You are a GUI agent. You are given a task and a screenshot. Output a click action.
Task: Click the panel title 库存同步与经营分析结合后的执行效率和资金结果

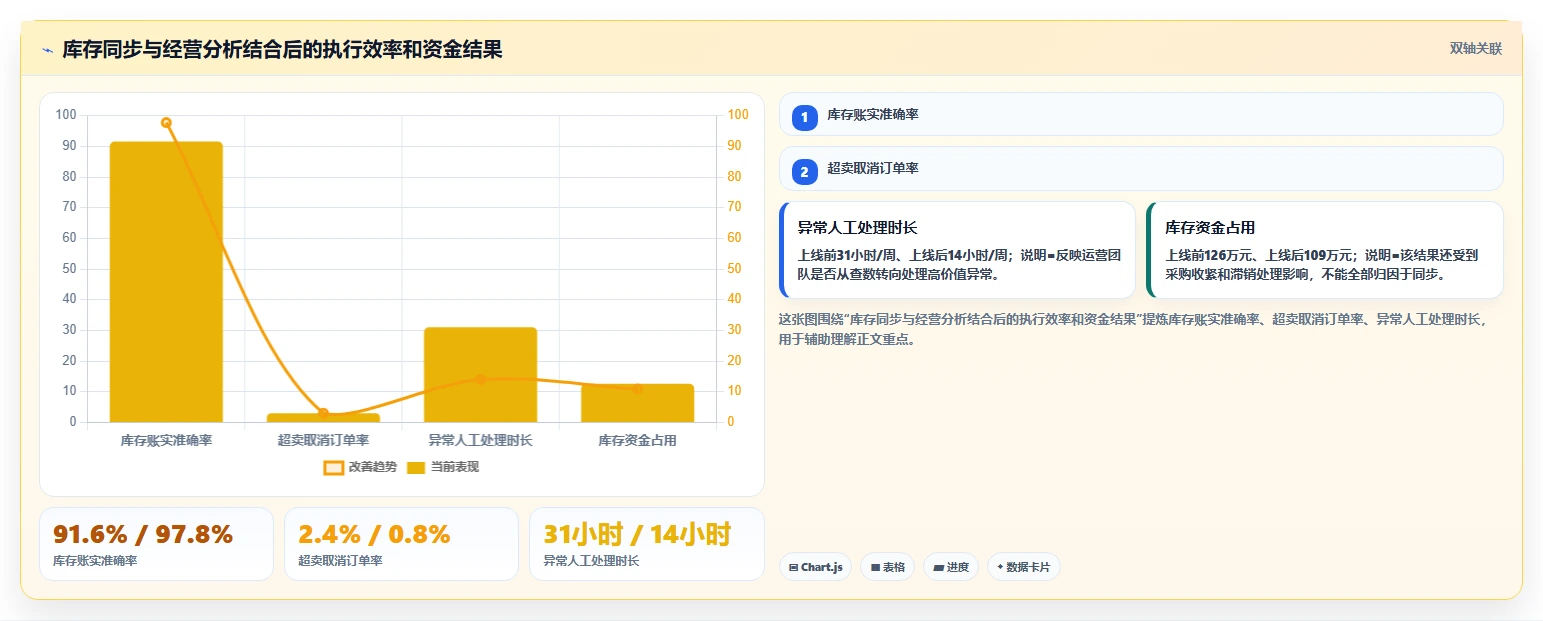[282, 50]
